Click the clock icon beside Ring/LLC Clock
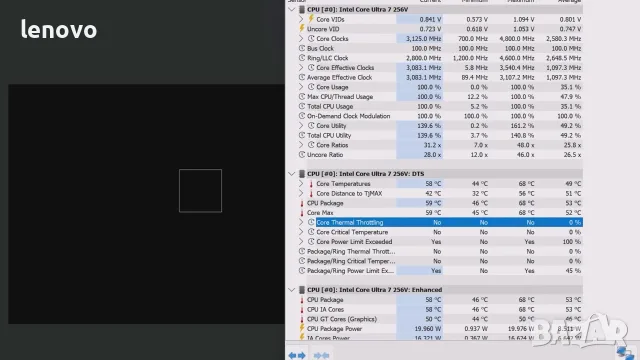This screenshot has height=360, width=640. (x=302, y=58)
